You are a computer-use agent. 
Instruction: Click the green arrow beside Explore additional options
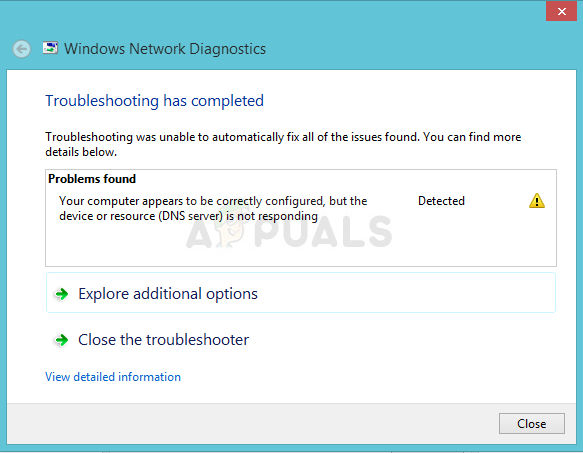(x=62, y=294)
